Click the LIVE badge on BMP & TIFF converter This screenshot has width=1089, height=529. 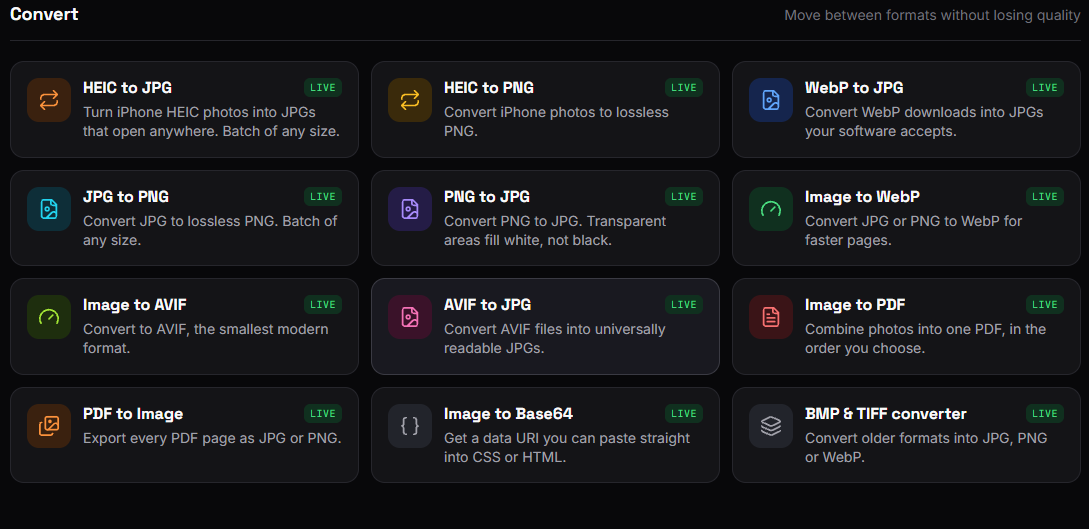tap(1045, 414)
